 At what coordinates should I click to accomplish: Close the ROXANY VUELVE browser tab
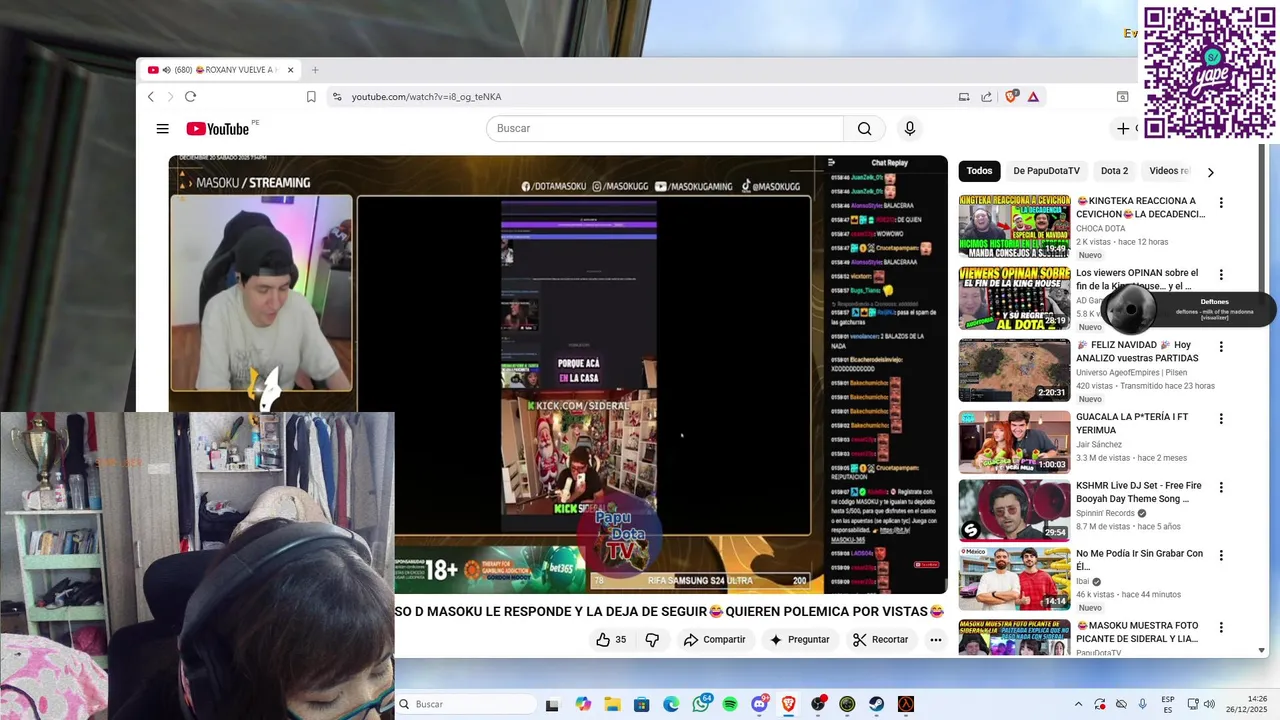[x=290, y=70]
